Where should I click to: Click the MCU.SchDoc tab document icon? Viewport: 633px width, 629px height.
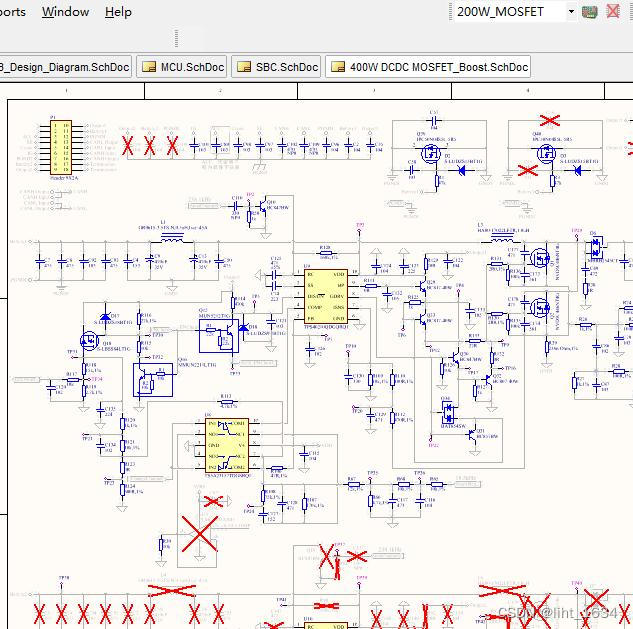click(x=149, y=67)
